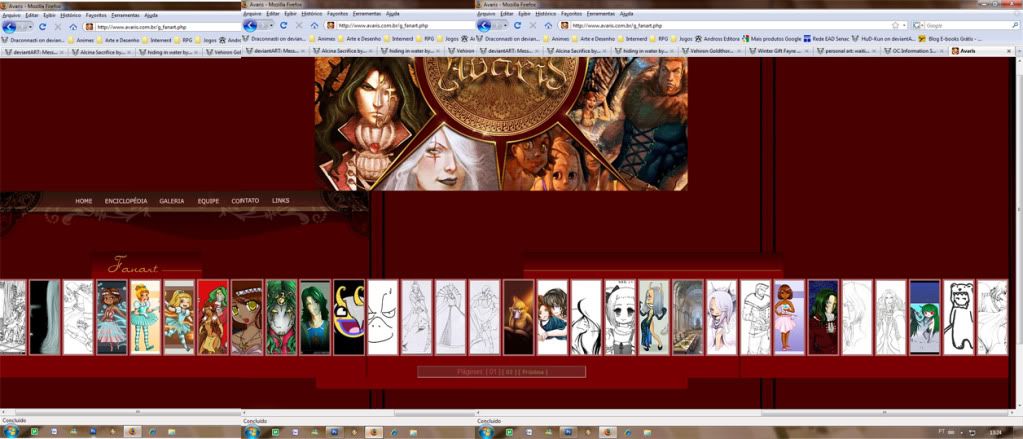This screenshot has width=1023, height=439.
Task: Open ENCICLOPÉDIA link in site navigation
Action: pos(126,202)
